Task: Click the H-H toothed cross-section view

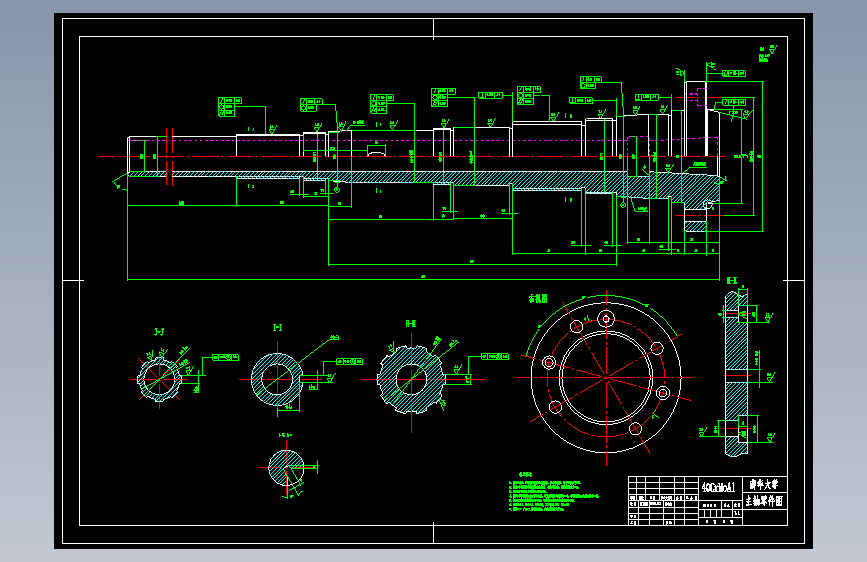Action: click(x=411, y=379)
